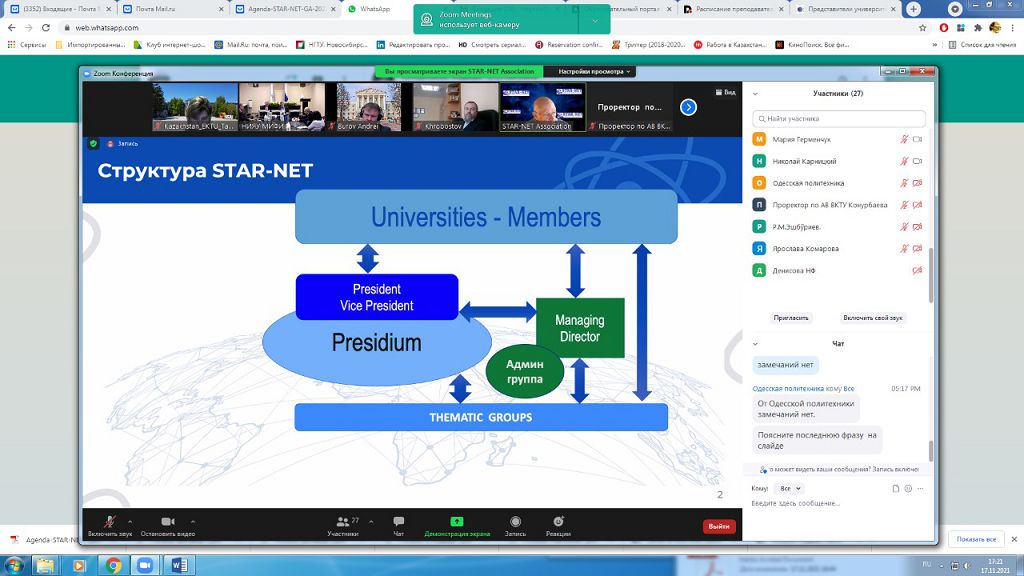
Task: Click the green encryption shield icon
Action: [x=93, y=144]
